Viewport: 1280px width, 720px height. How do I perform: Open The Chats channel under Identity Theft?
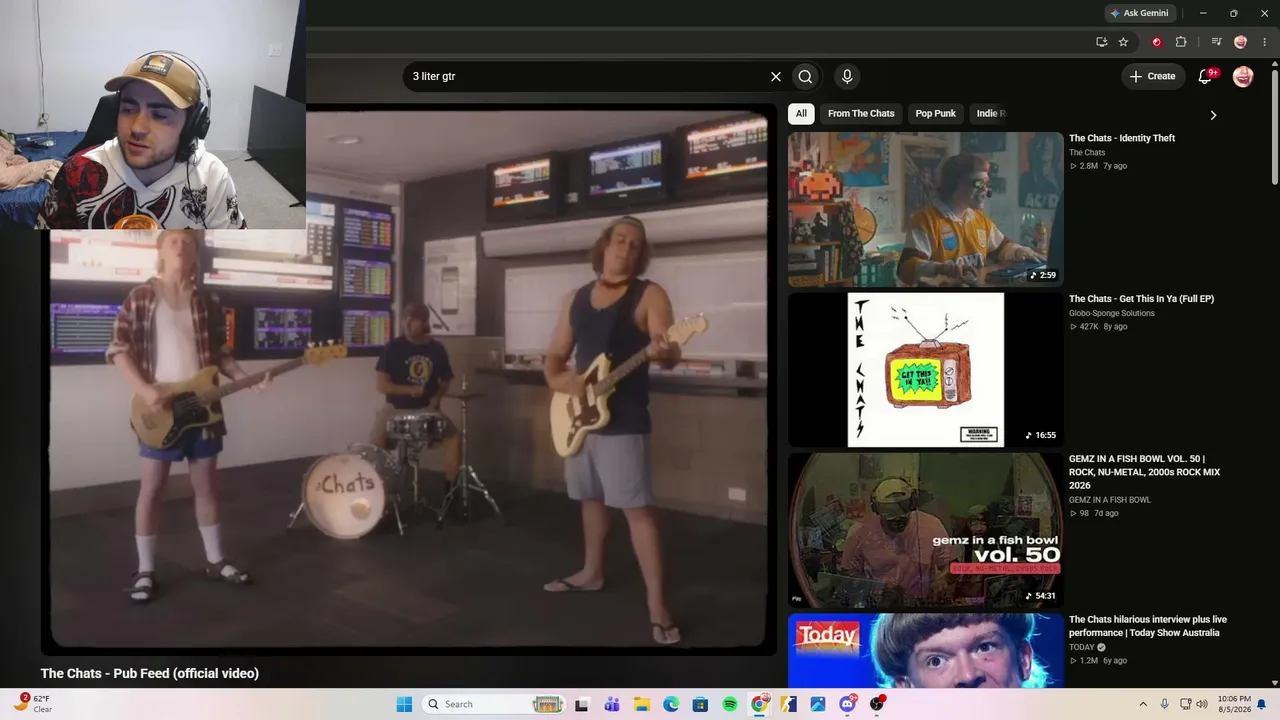pyautogui.click(x=1087, y=153)
